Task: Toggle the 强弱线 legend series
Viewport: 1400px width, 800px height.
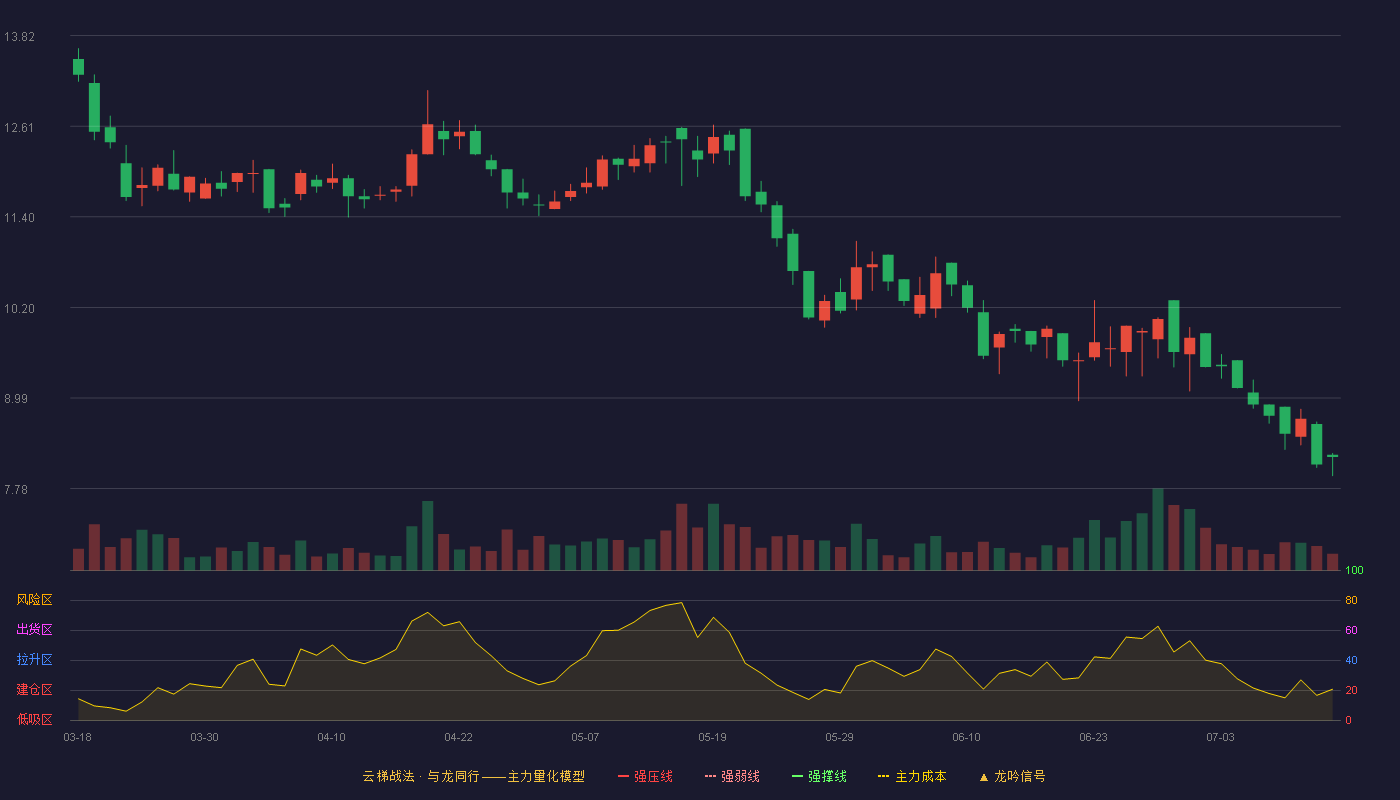Action: (732, 776)
